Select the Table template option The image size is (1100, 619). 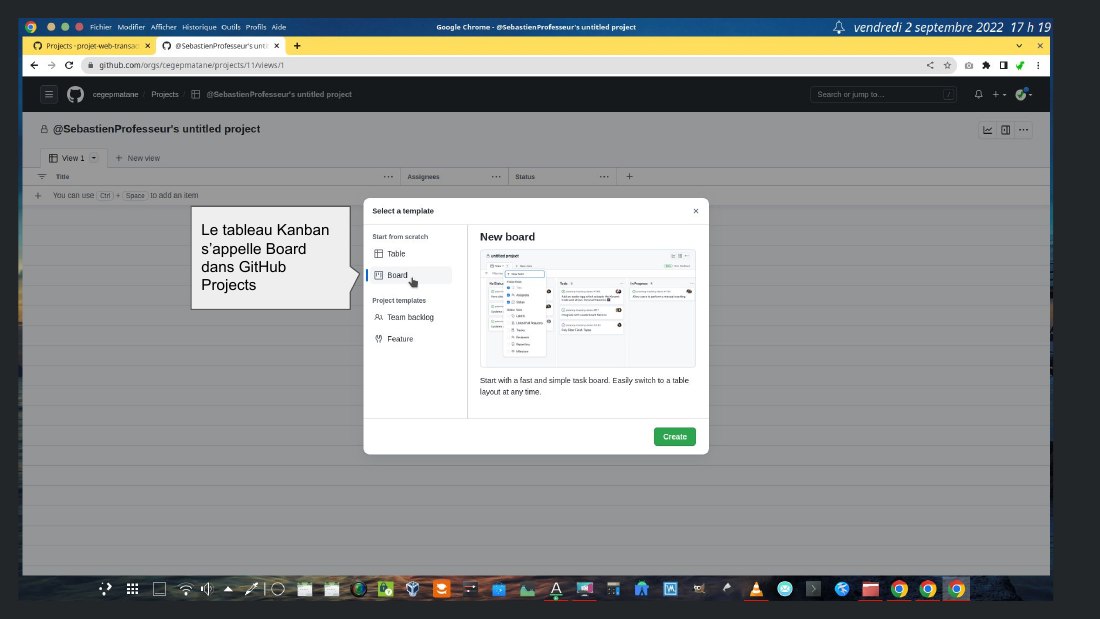click(x=410, y=254)
